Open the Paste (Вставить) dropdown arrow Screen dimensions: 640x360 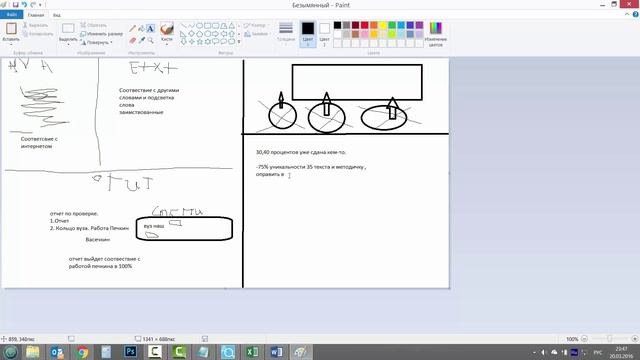(x=11, y=44)
